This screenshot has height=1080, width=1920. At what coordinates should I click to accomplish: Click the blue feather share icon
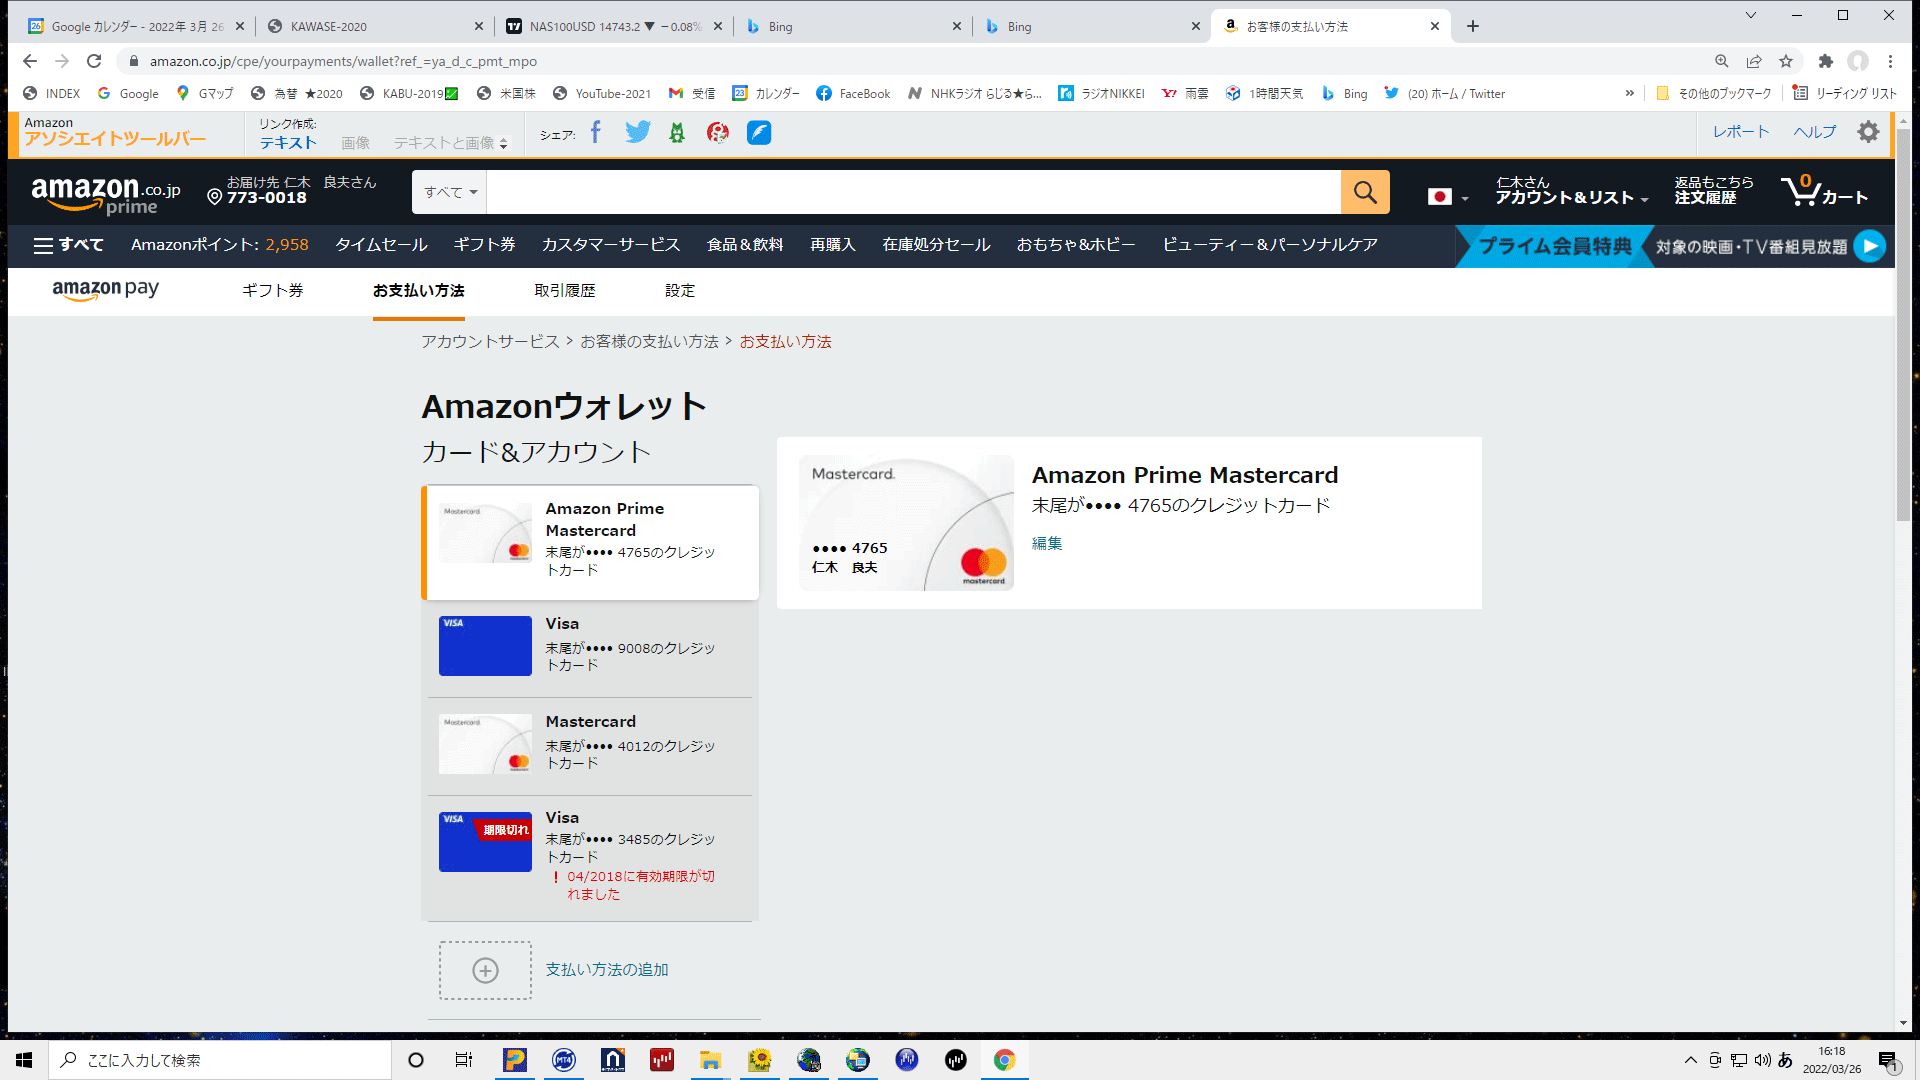pyautogui.click(x=759, y=132)
